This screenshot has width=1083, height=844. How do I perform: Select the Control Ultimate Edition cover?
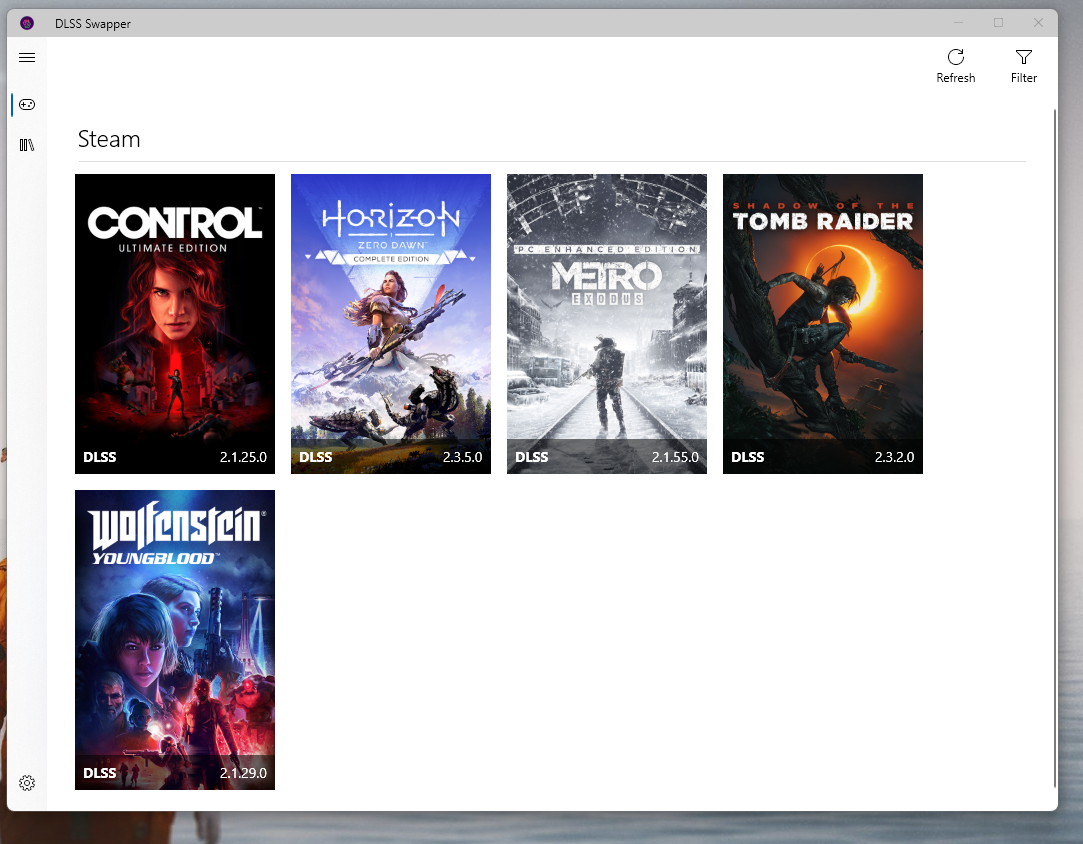click(x=175, y=324)
